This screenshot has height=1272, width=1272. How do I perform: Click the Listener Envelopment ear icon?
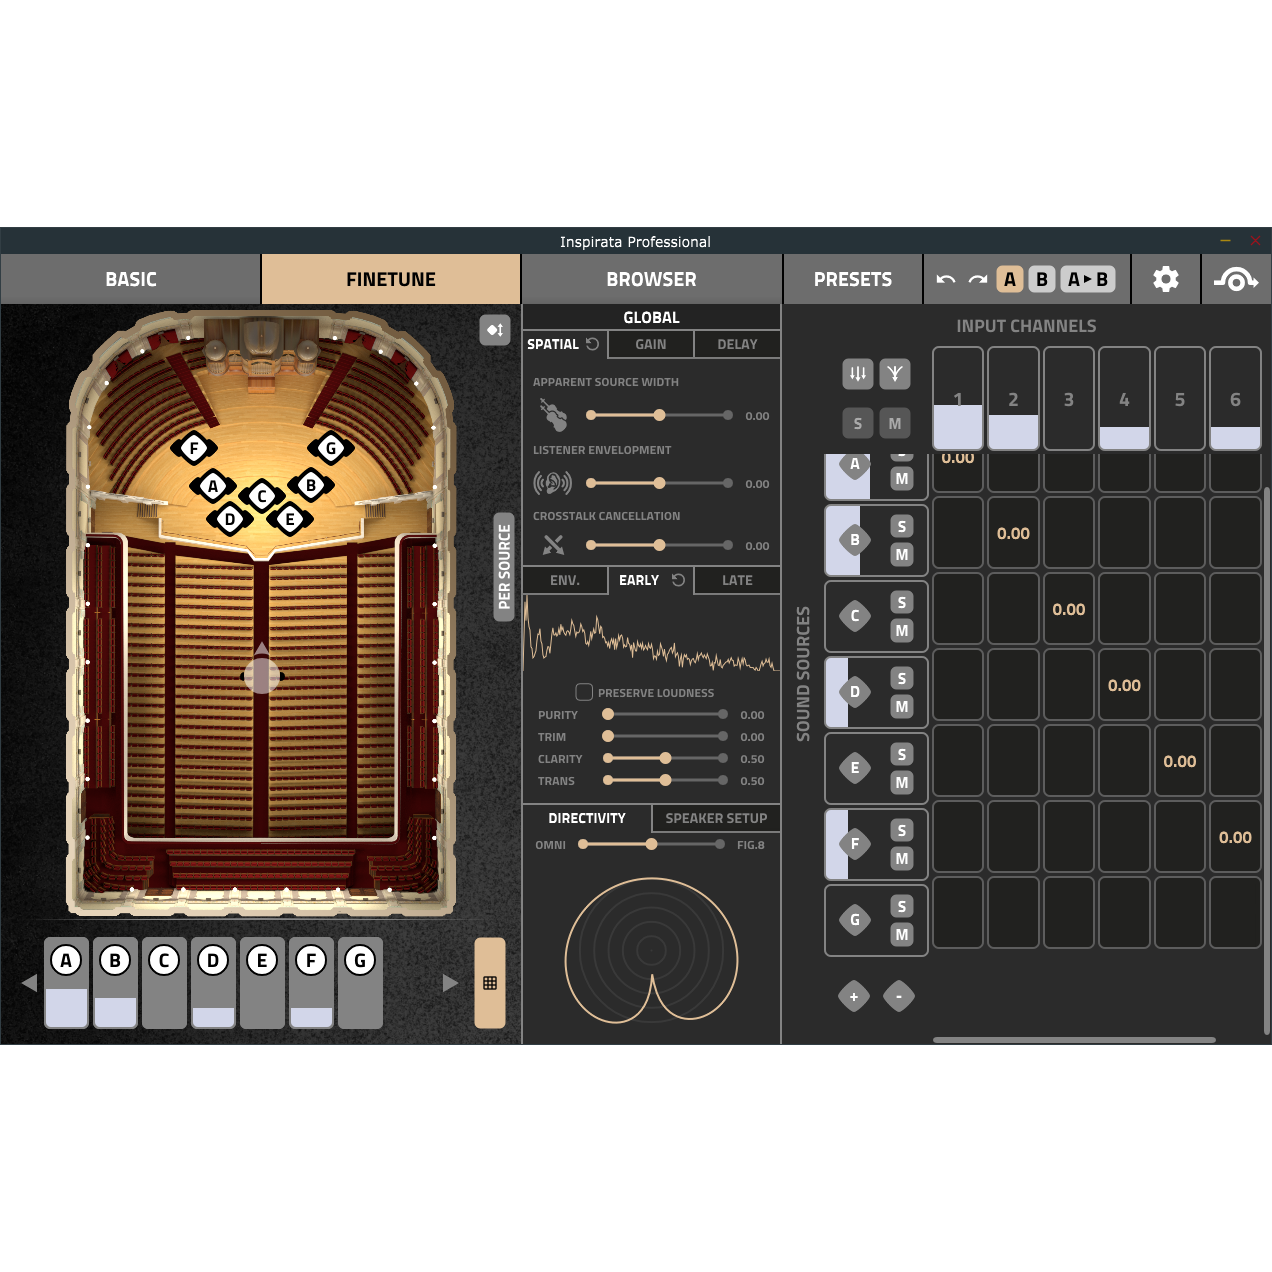553,482
